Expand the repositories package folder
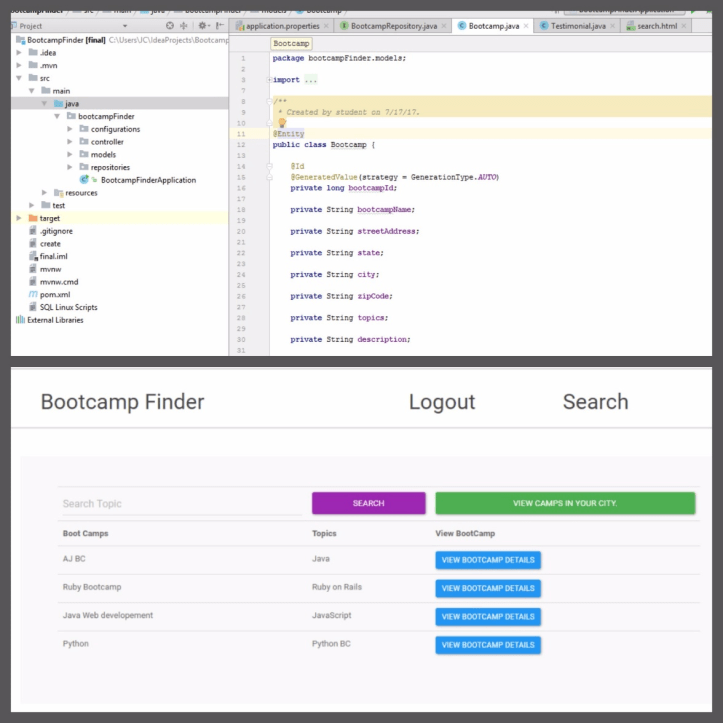The image size is (723, 723). pyautogui.click(x=70, y=167)
